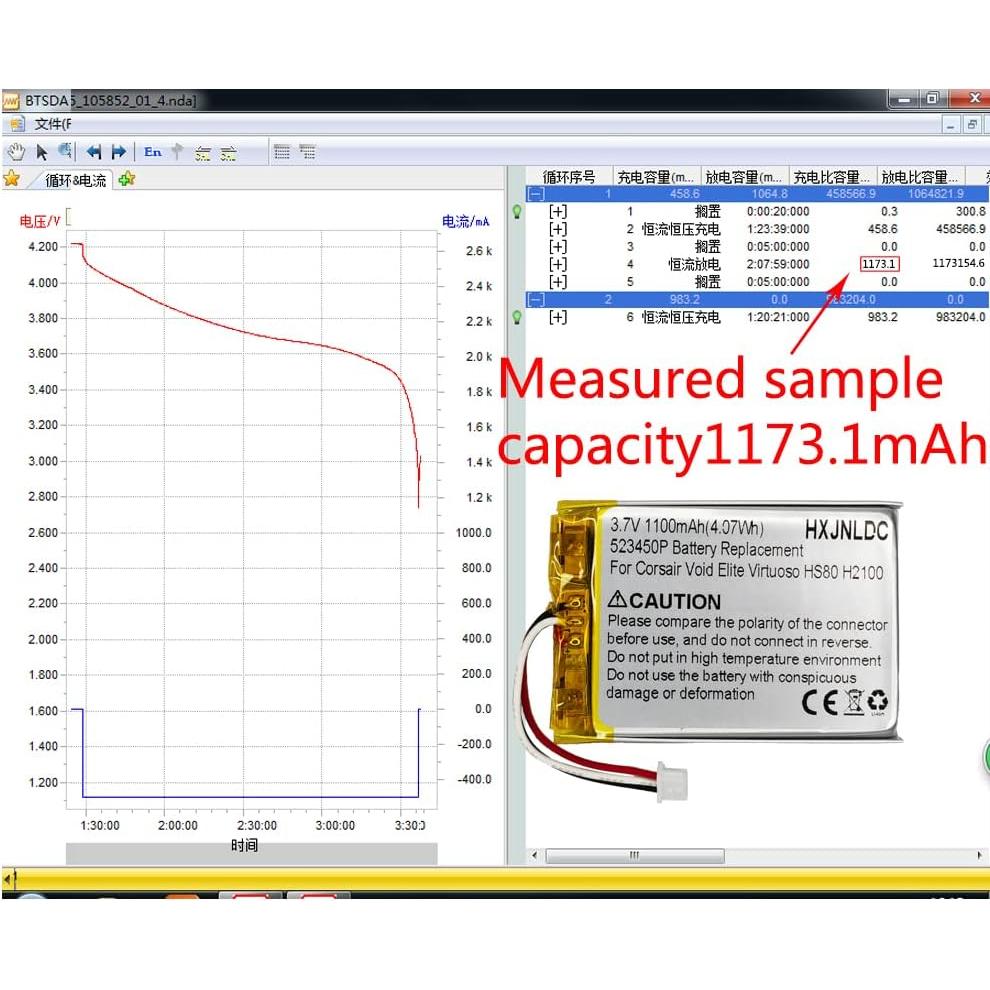Open the 文件 menu
The width and height of the screenshot is (990, 990).
tap(52, 125)
